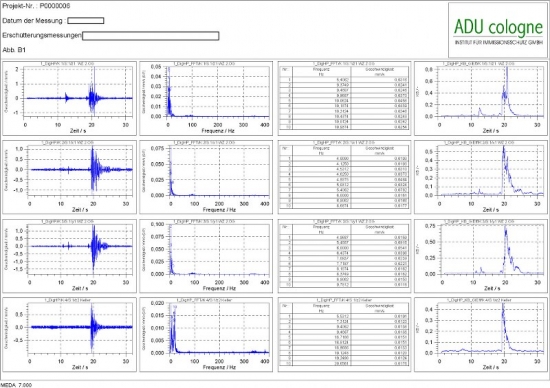The width and height of the screenshot is (550, 388).
Task: Open the time signal chart scaled -0,5 to 0,5
Action: 69,335
